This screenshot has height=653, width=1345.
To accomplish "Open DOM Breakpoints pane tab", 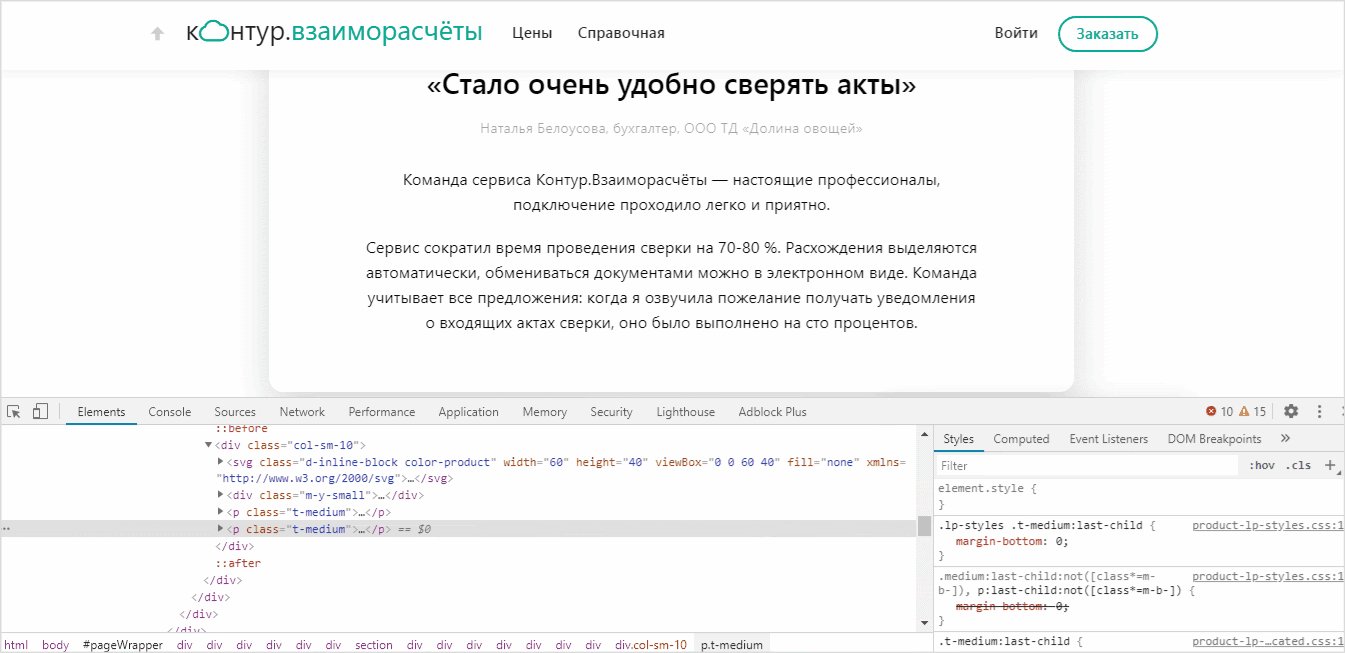I will pyautogui.click(x=1214, y=438).
